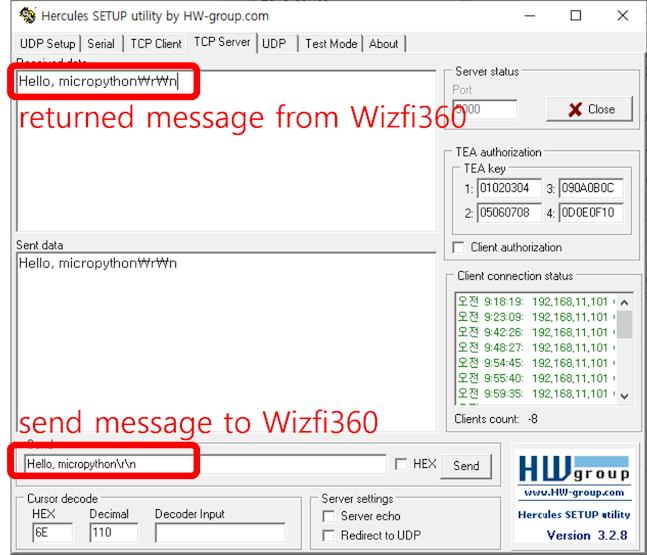Select the 9:42:26 connection entry
The width and height of the screenshot is (647, 555).
pos(536,333)
